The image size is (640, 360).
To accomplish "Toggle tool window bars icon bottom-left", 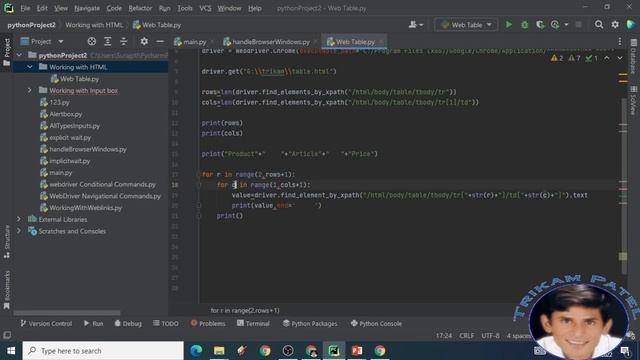I will pos(7,335).
